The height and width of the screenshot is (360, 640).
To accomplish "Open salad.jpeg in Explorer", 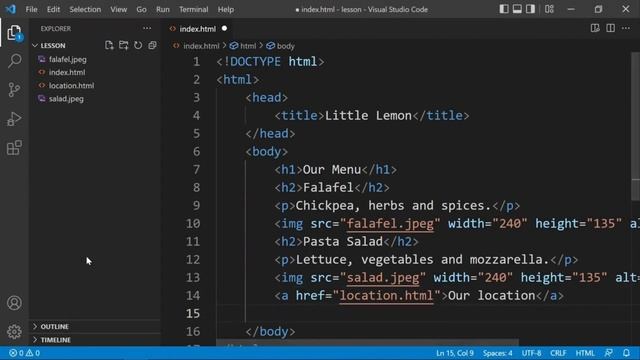I will point(66,98).
